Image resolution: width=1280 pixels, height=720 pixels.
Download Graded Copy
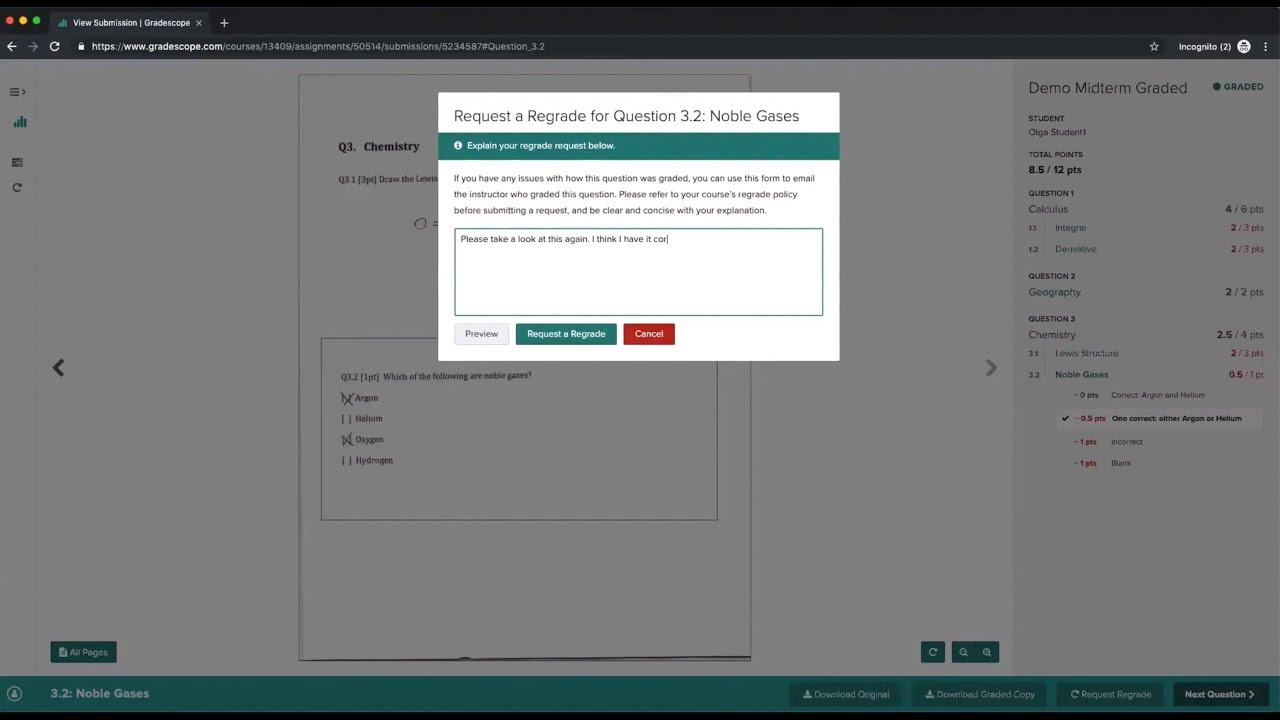pos(980,694)
